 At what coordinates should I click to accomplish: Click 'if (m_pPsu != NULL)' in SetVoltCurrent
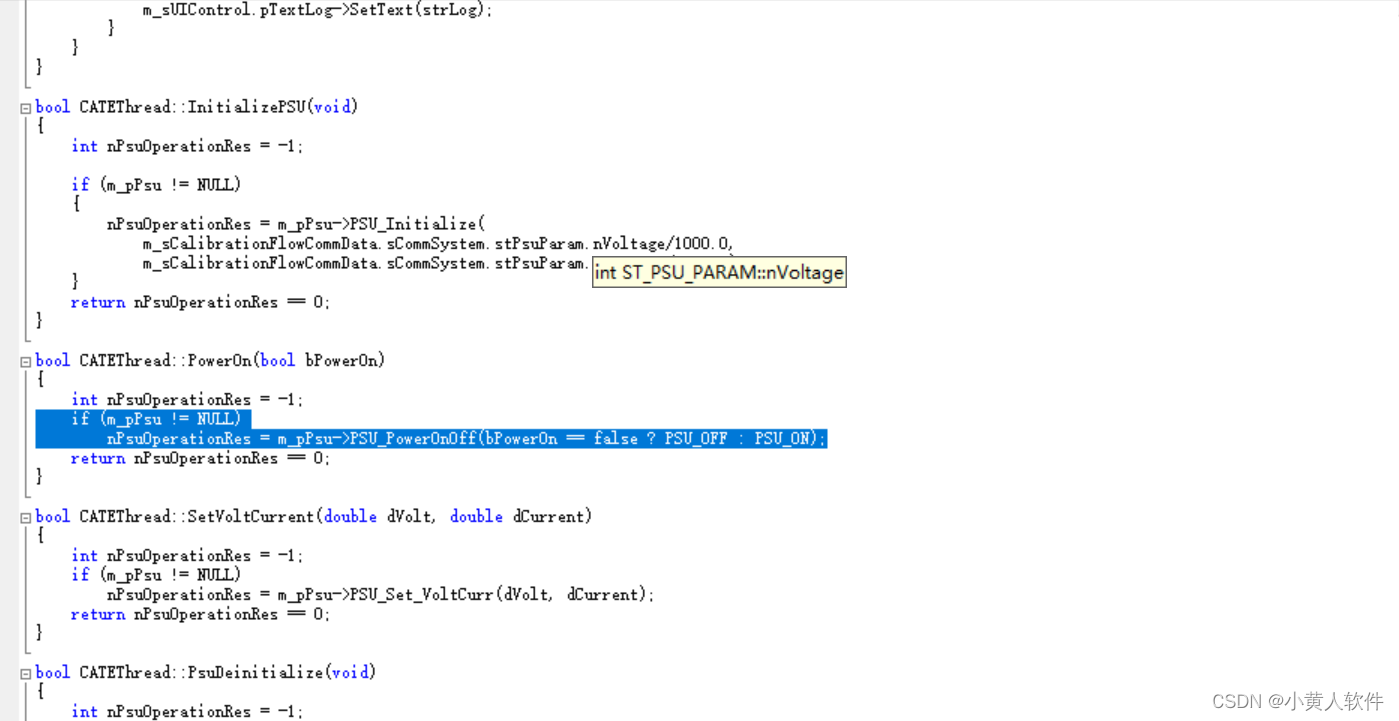point(156,575)
